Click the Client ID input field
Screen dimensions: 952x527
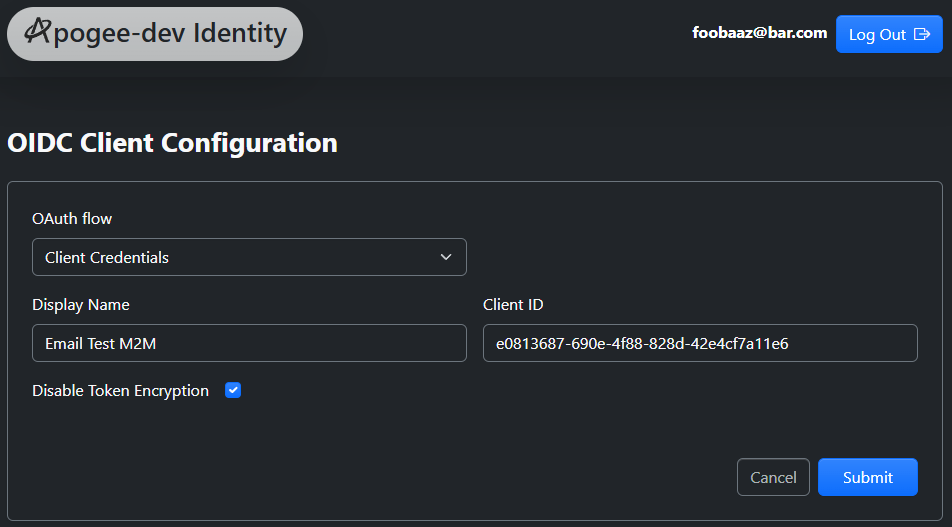point(700,343)
